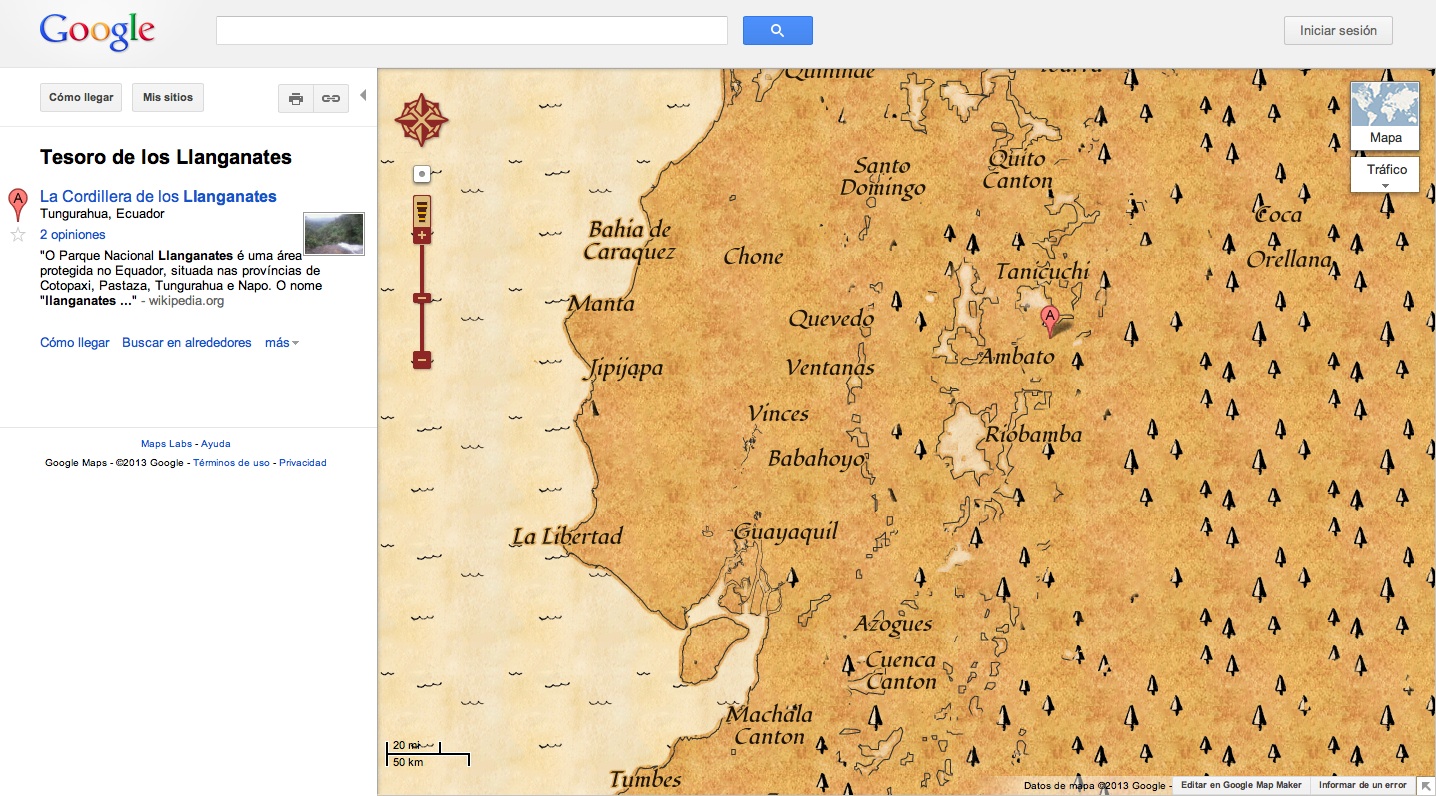Collapse the side panel with the arrow

[363, 96]
